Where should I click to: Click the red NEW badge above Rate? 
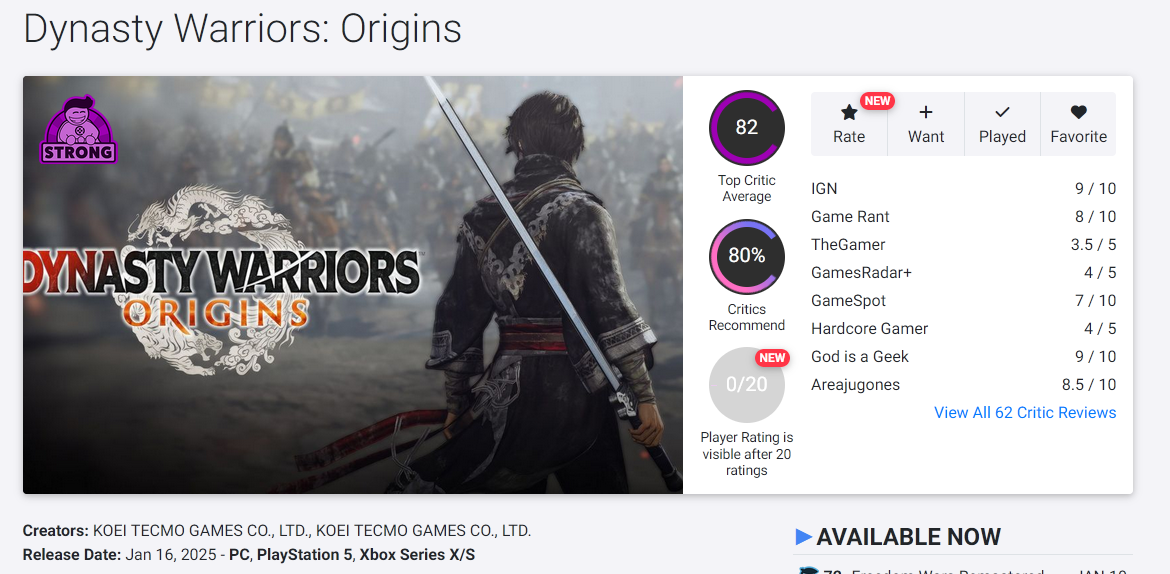[877, 101]
